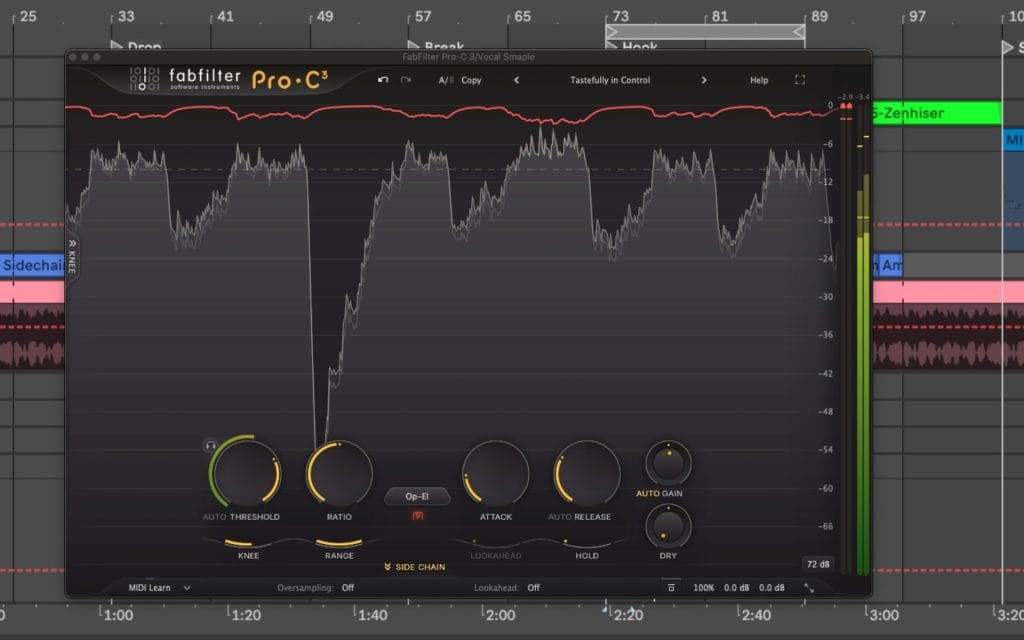Open the Tastefully in Control preset menu

click(x=610, y=80)
